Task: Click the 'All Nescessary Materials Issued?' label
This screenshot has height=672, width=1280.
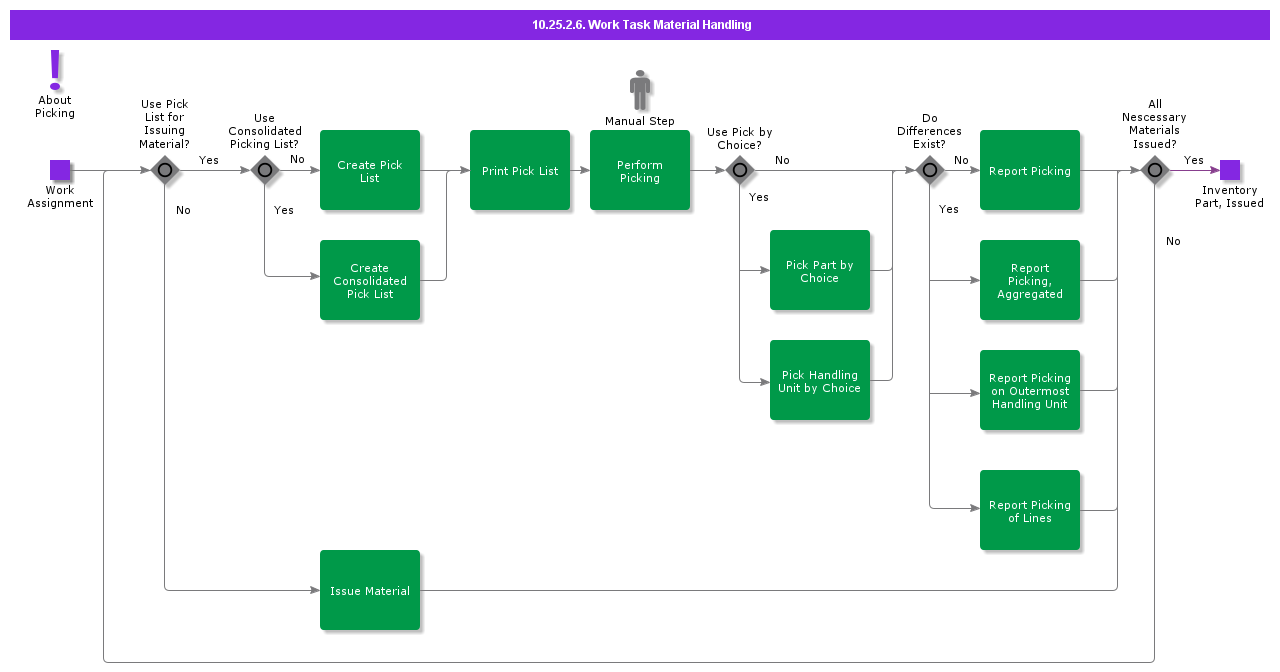Action: point(1155,124)
